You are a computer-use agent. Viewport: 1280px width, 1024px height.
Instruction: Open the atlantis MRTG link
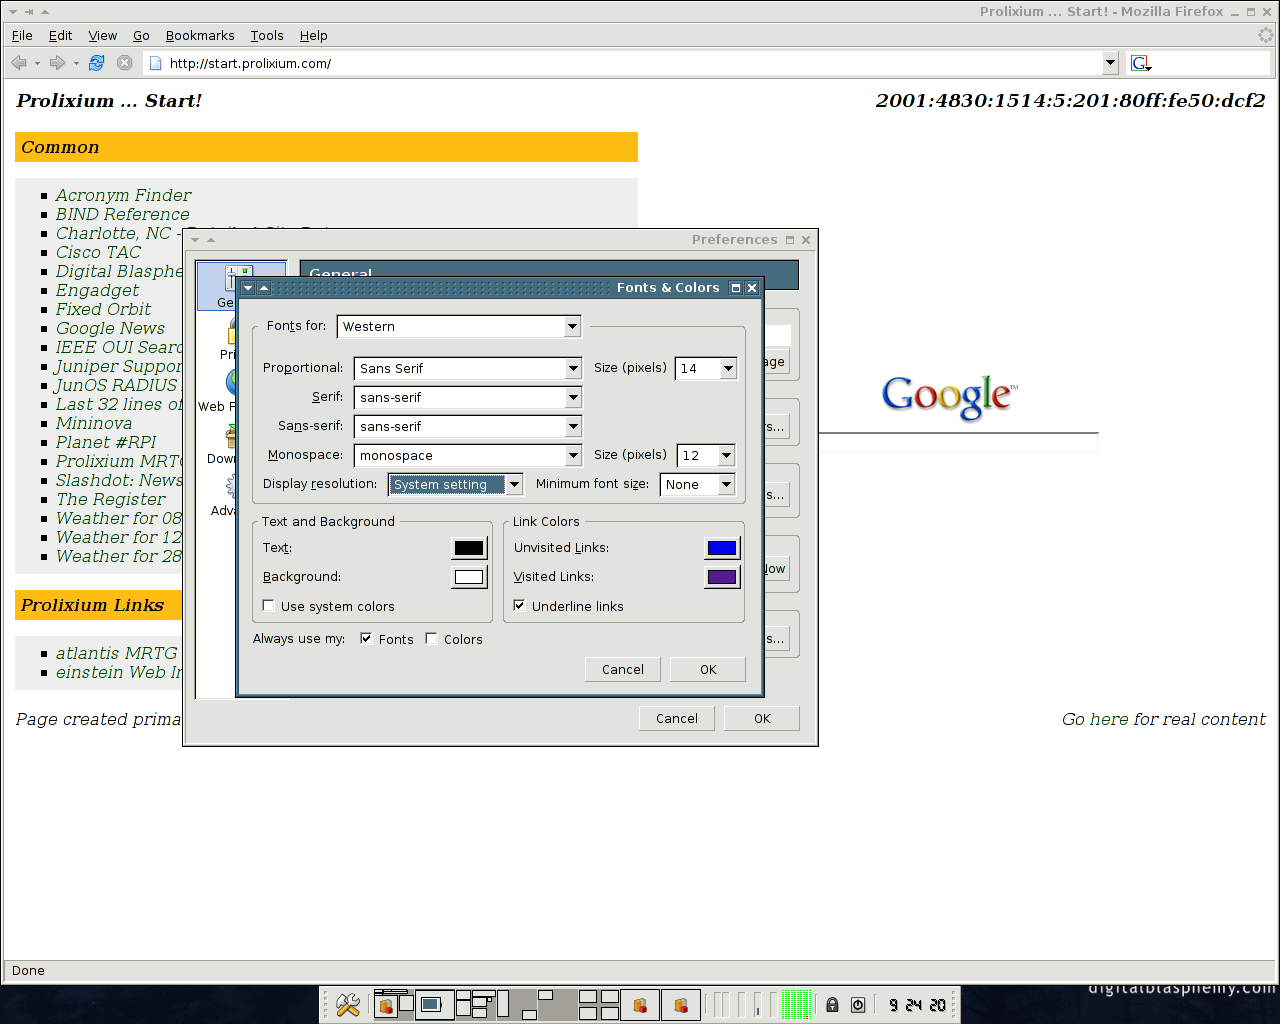[116, 653]
